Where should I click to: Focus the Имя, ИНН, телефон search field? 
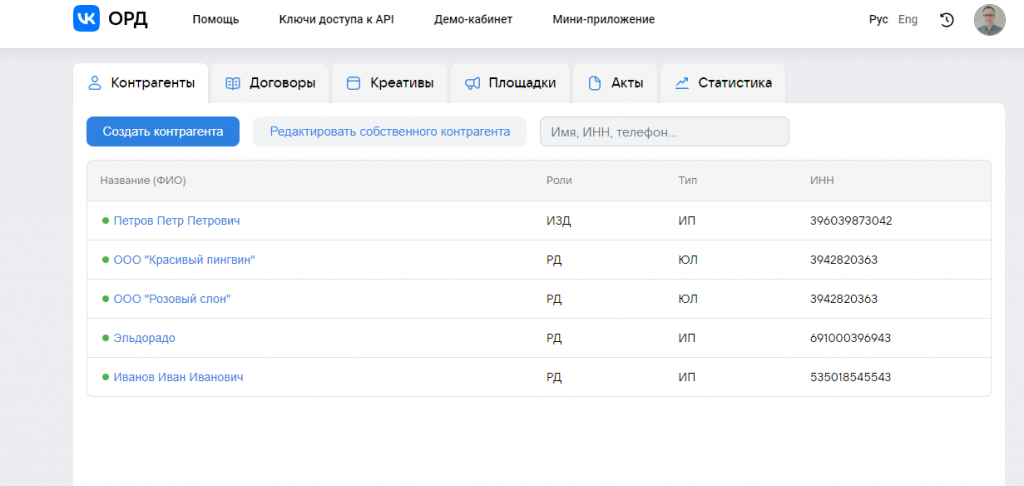pyautogui.click(x=664, y=131)
